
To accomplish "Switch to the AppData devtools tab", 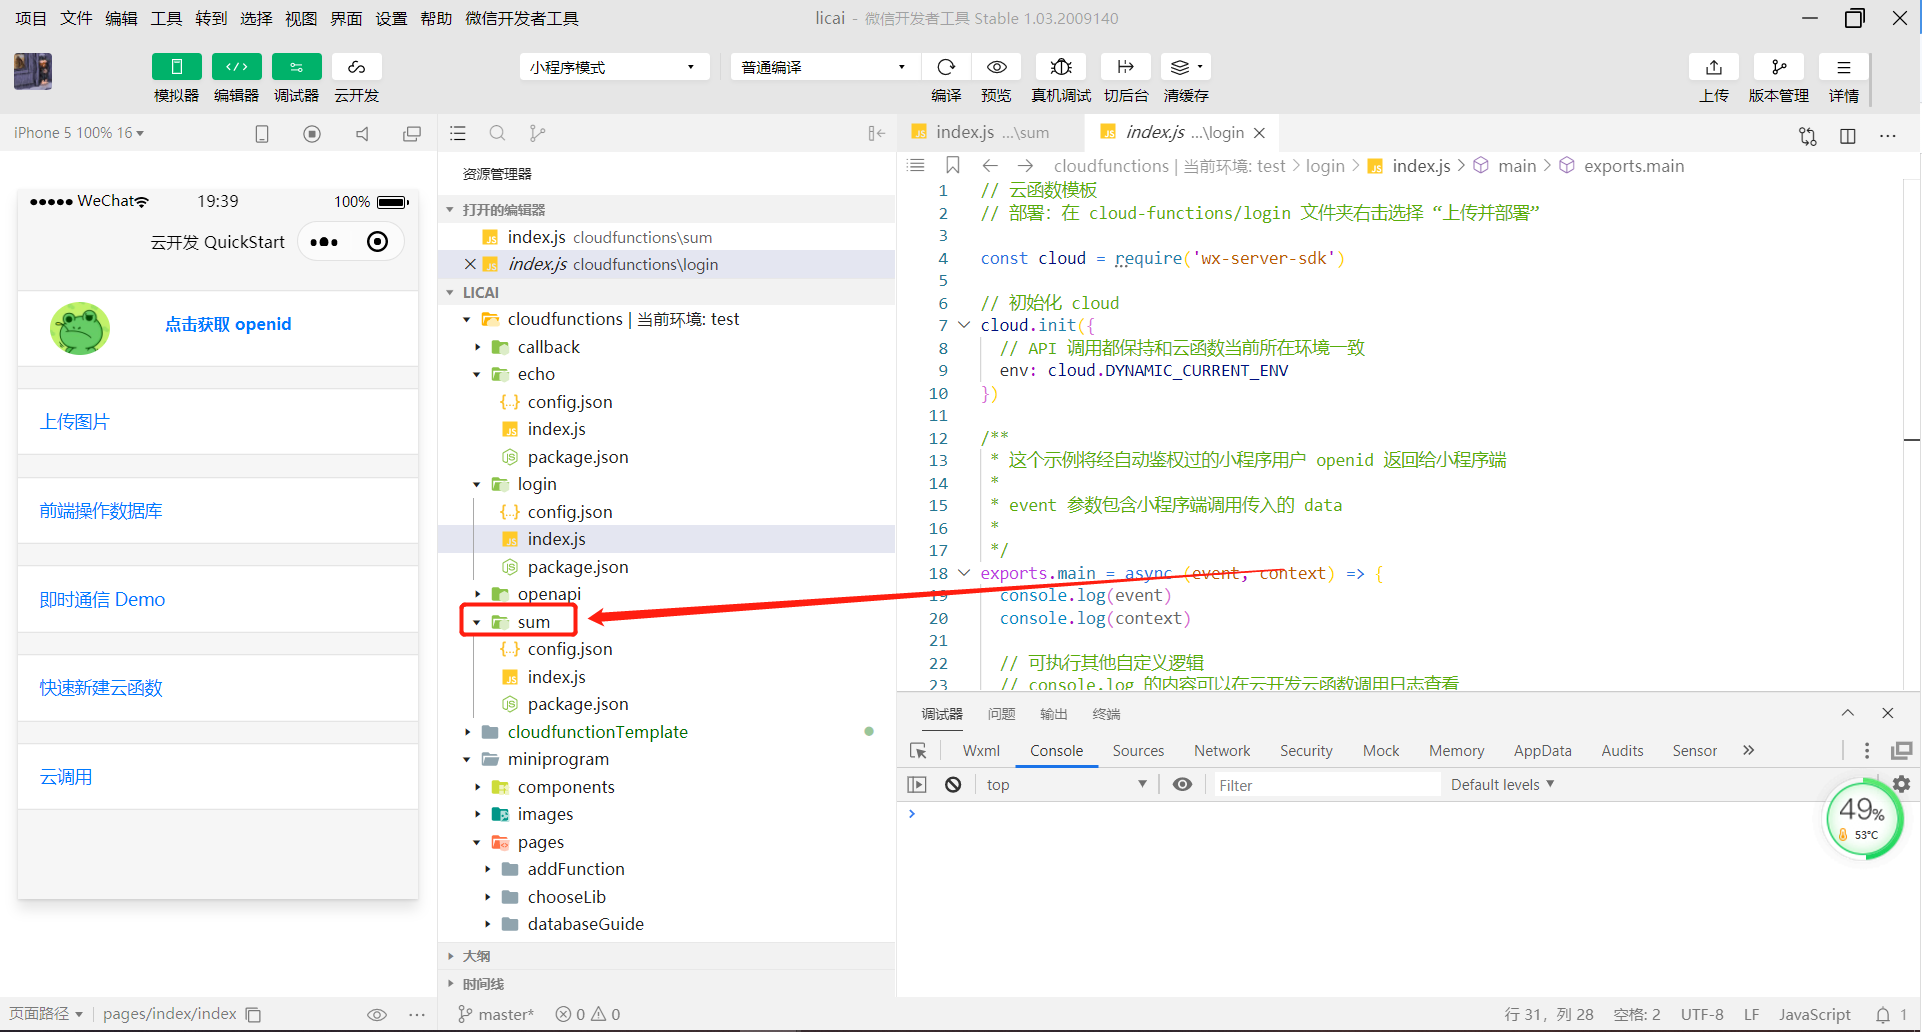I will [1542, 751].
